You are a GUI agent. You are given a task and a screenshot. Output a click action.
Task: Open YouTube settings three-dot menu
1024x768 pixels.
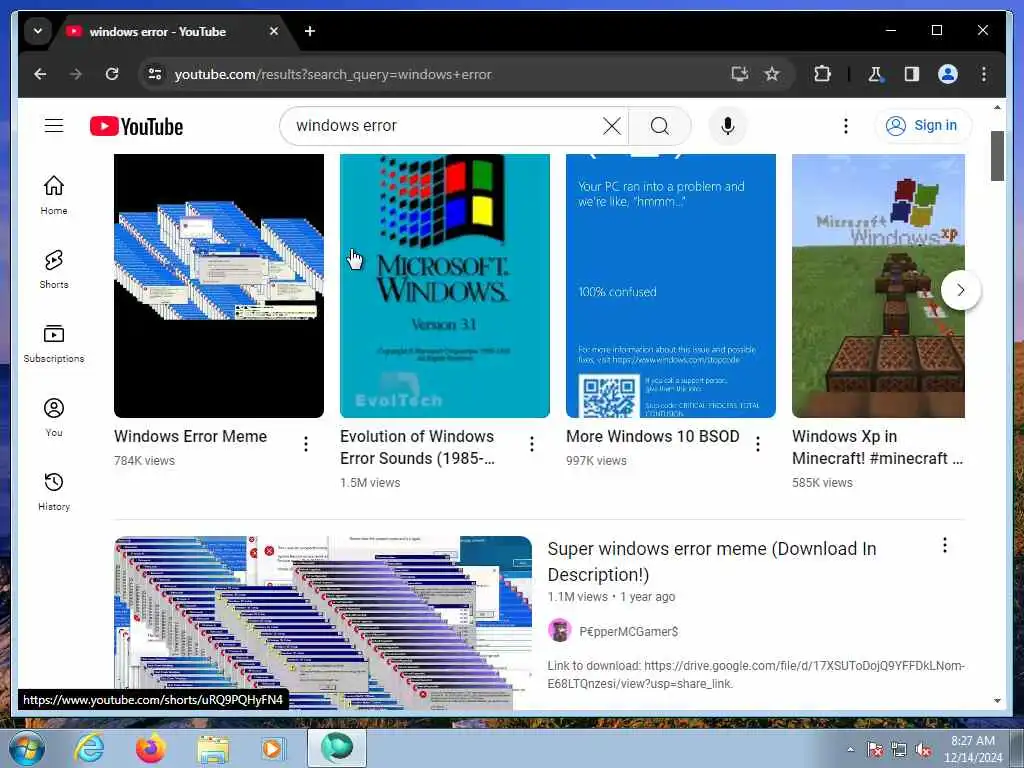(x=845, y=125)
